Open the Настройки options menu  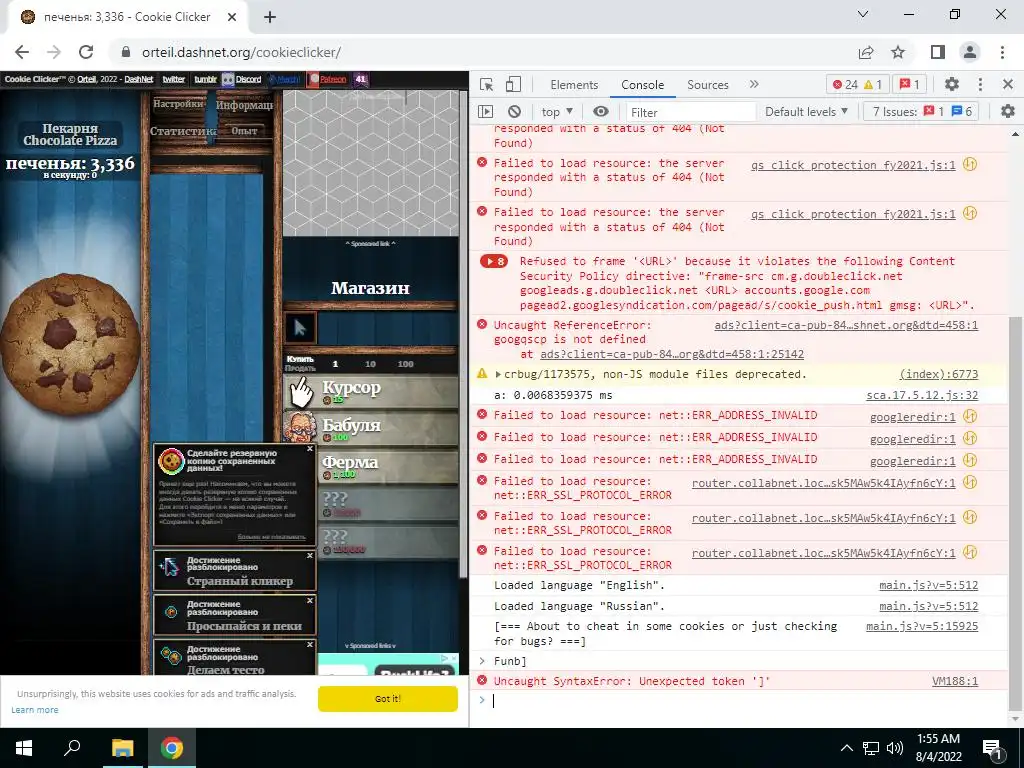click(178, 104)
